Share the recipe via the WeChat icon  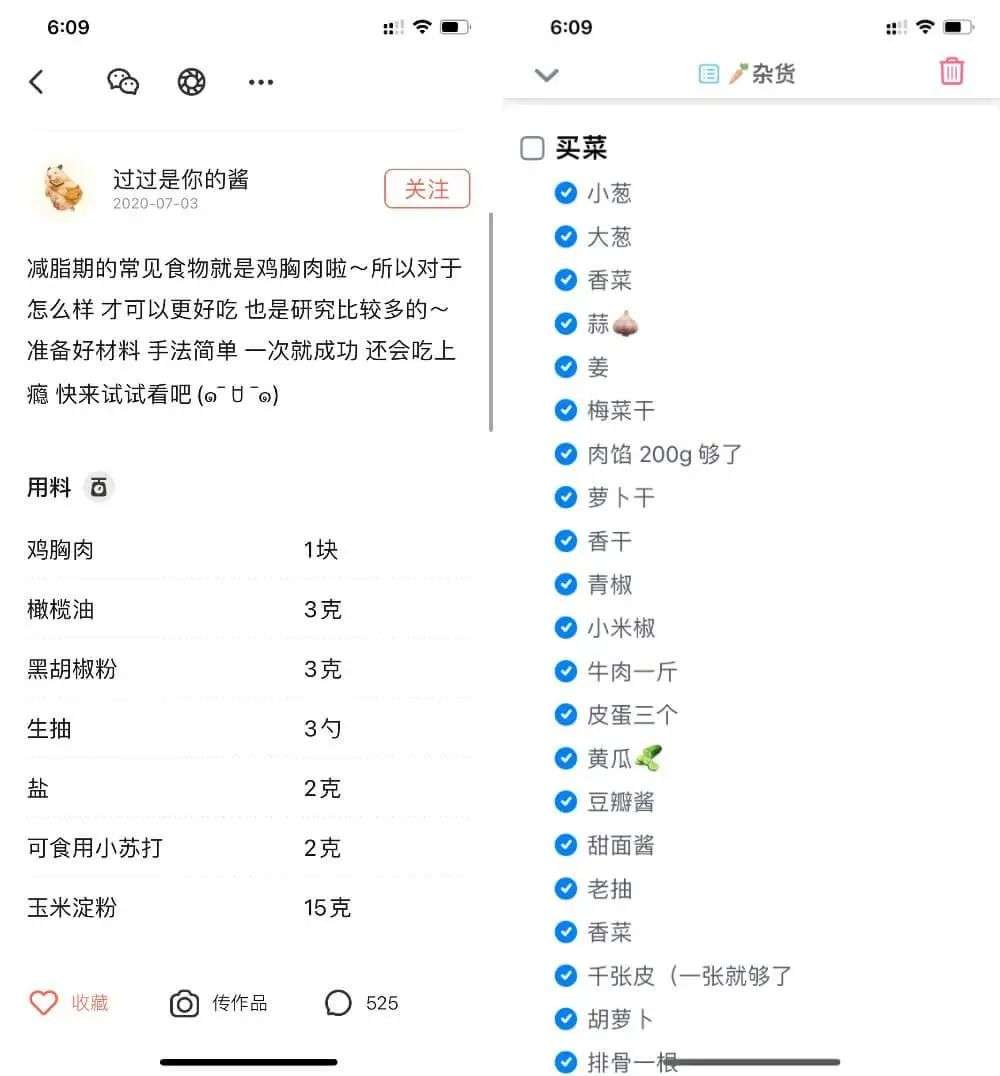pos(123,82)
